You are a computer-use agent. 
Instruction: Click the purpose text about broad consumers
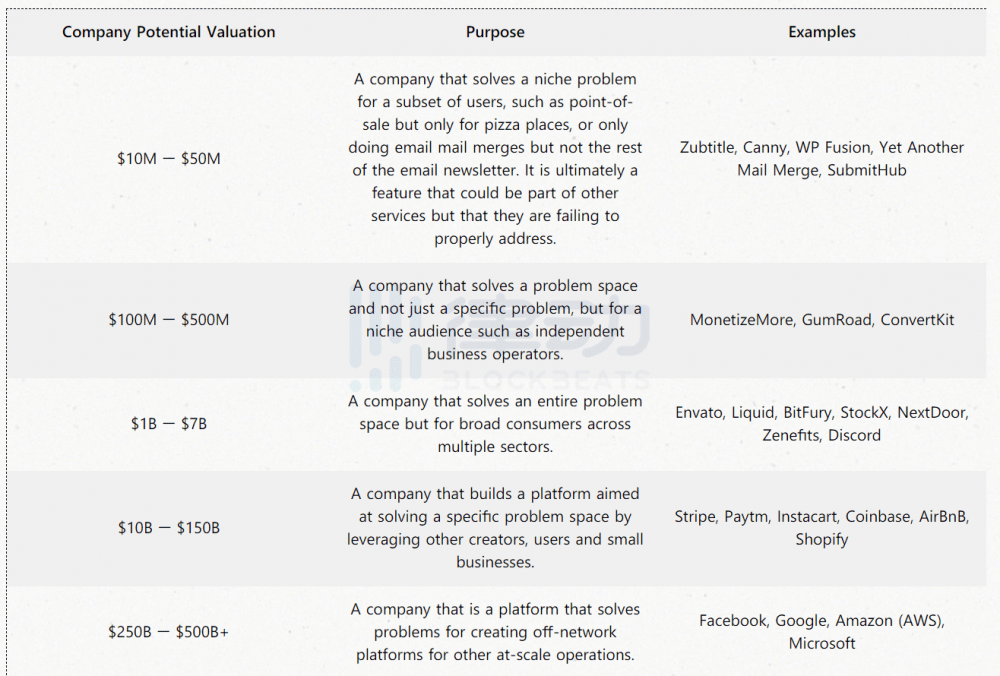[495, 424]
